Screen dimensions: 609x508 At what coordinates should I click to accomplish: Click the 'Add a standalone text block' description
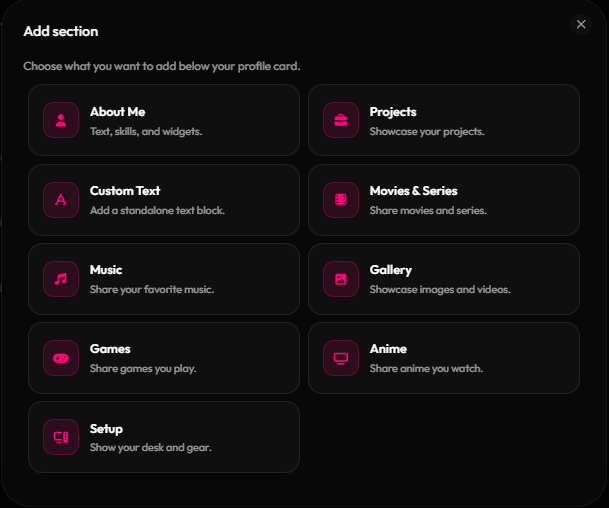click(157, 211)
